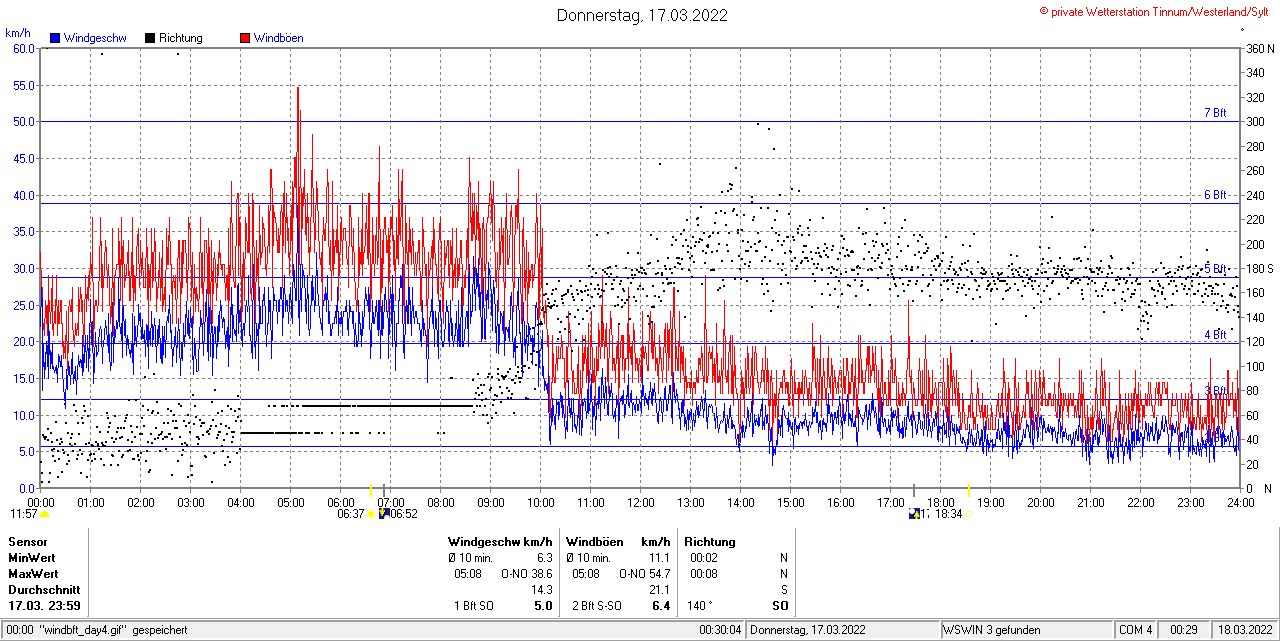Click the 2 Bft S-SO gust entry

(598, 606)
